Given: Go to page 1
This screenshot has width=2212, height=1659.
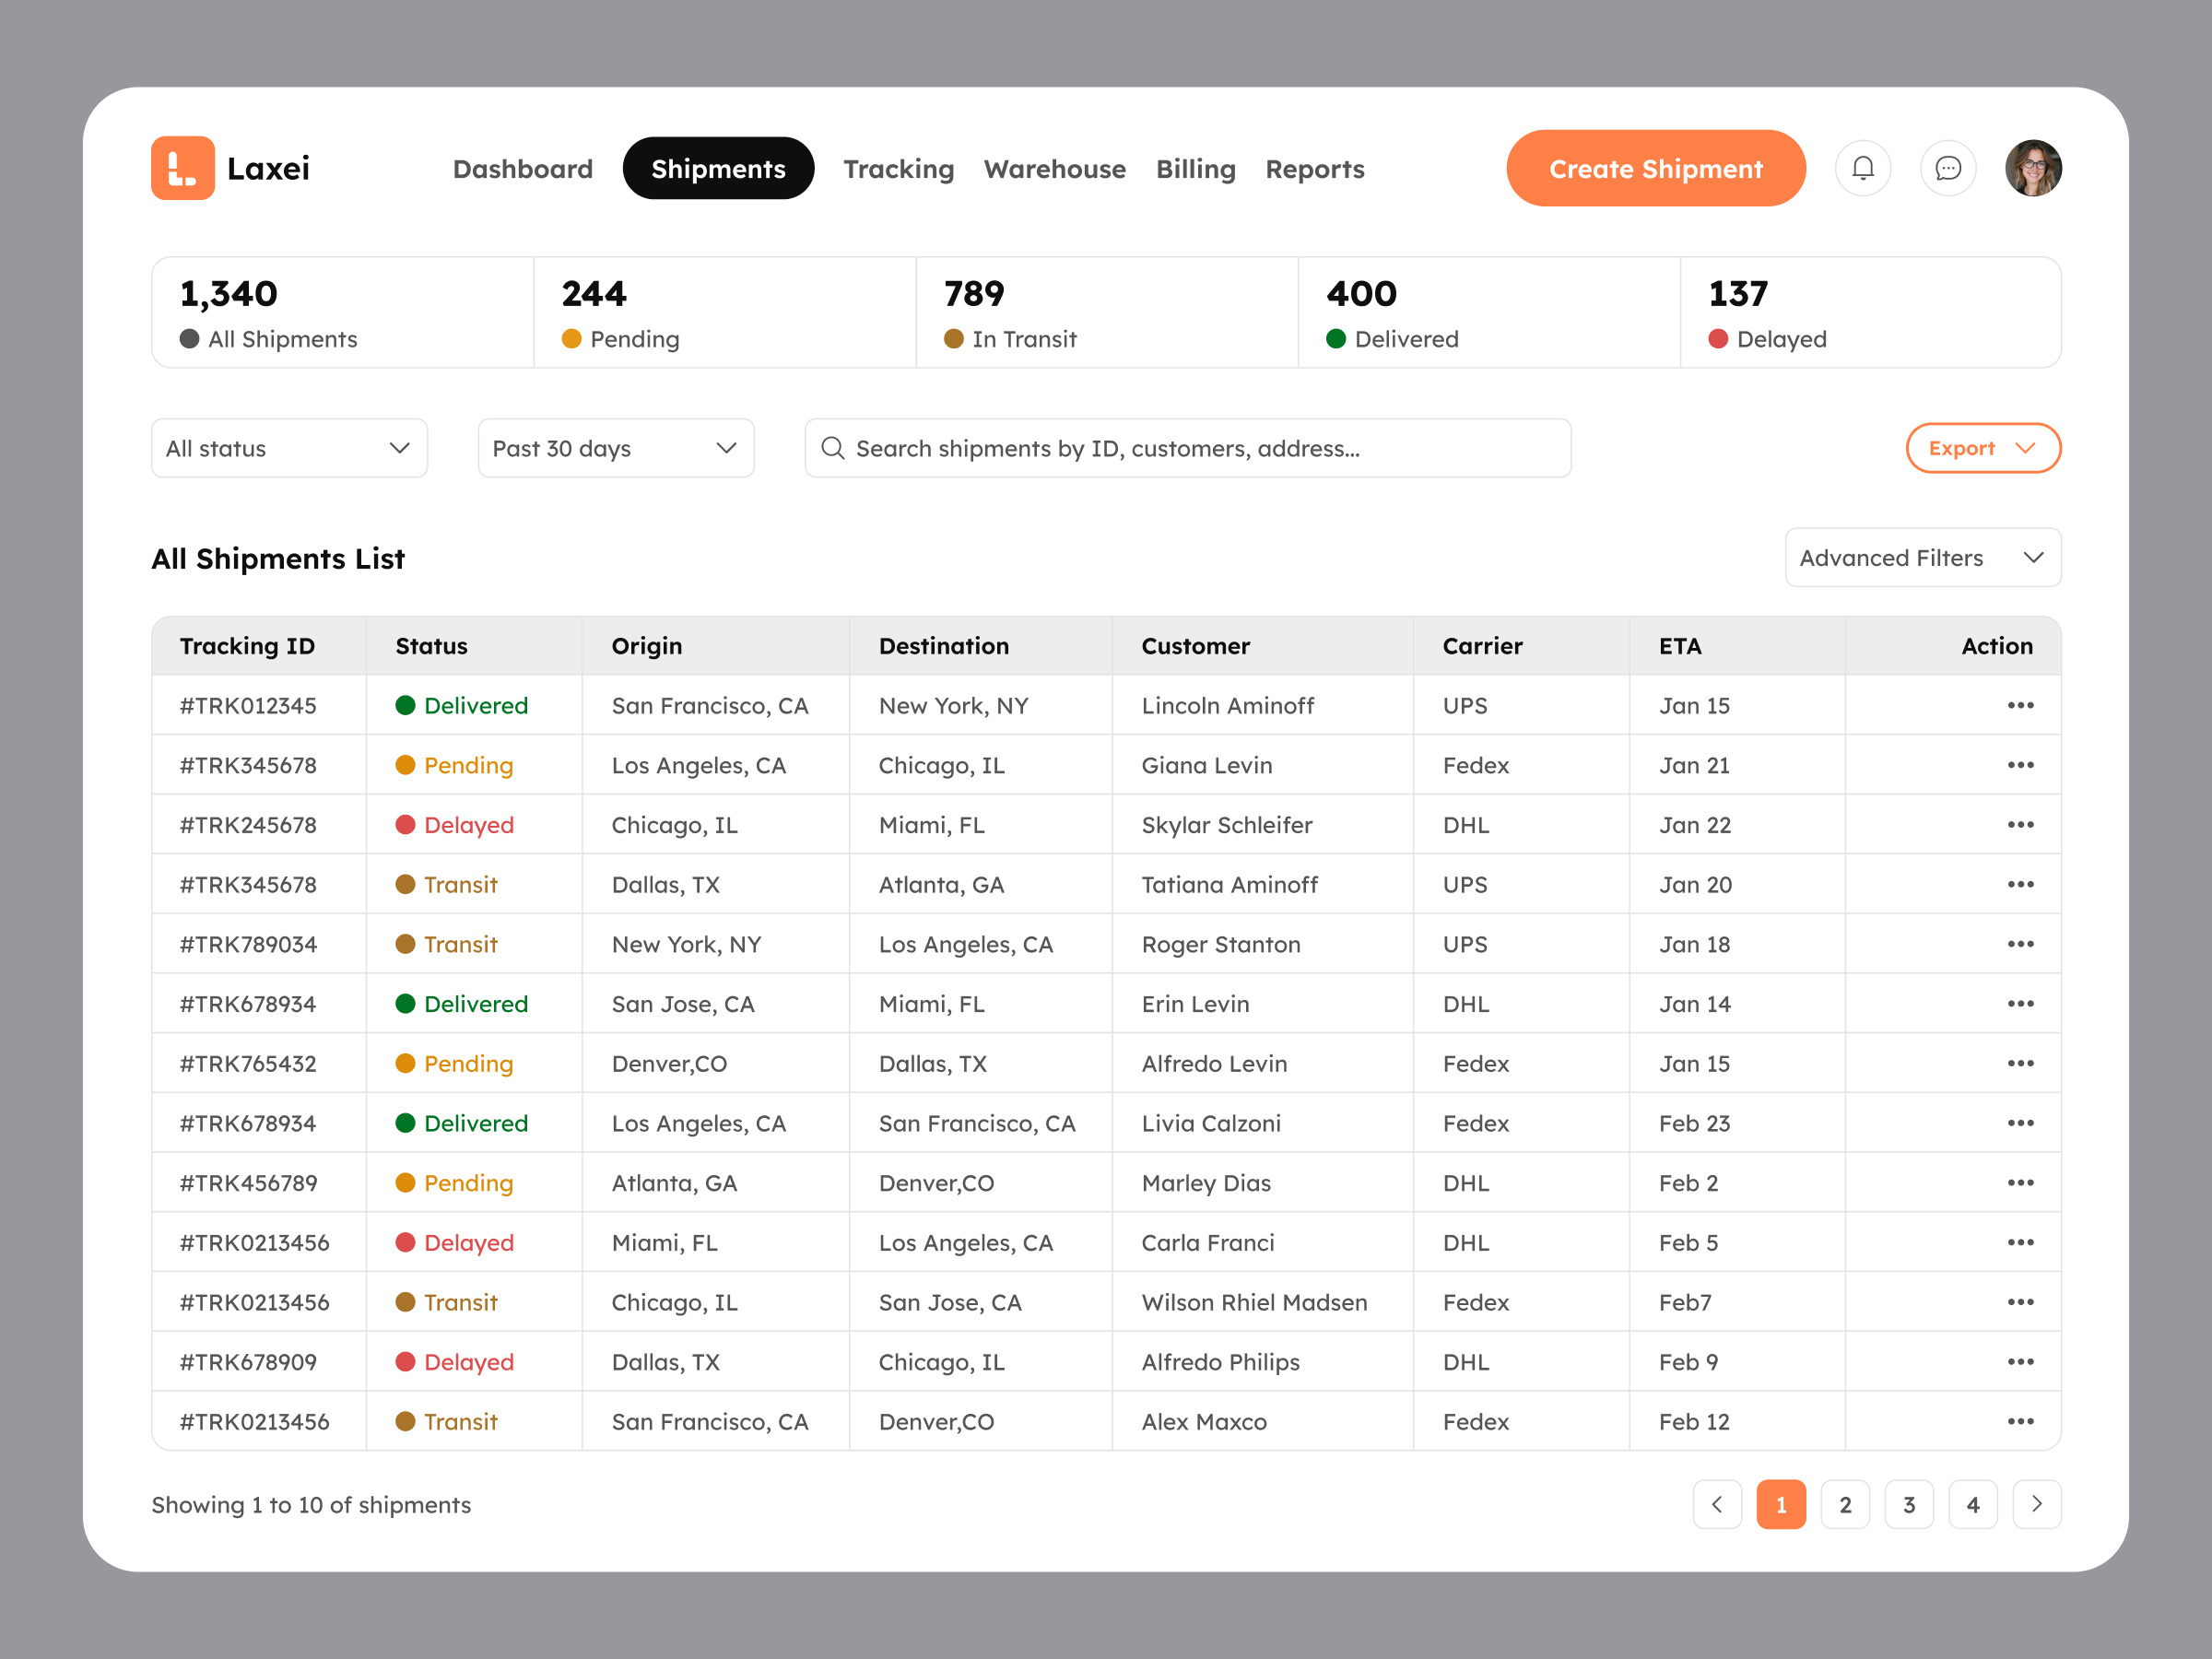Looking at the screenshot, I should [x=1781, y=1504].
